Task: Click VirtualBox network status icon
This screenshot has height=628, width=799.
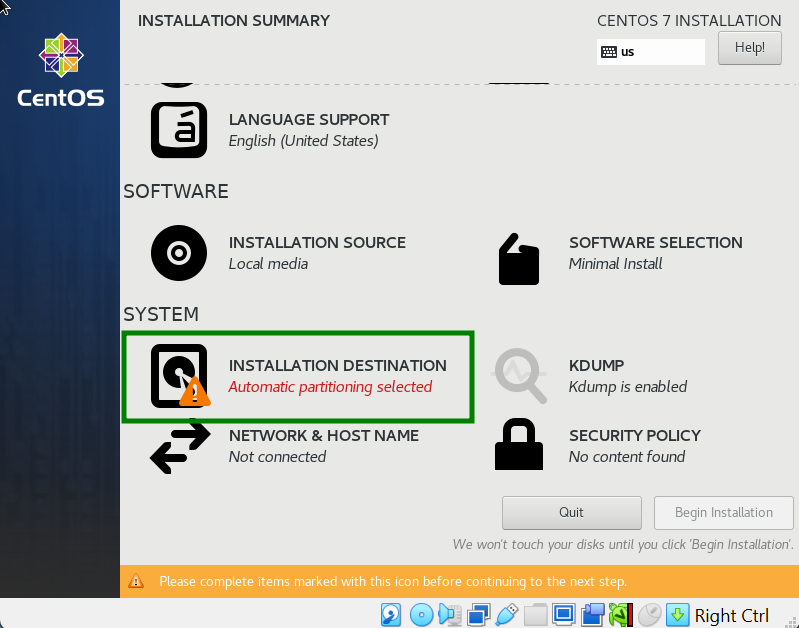Action: (x=478, y=615)
